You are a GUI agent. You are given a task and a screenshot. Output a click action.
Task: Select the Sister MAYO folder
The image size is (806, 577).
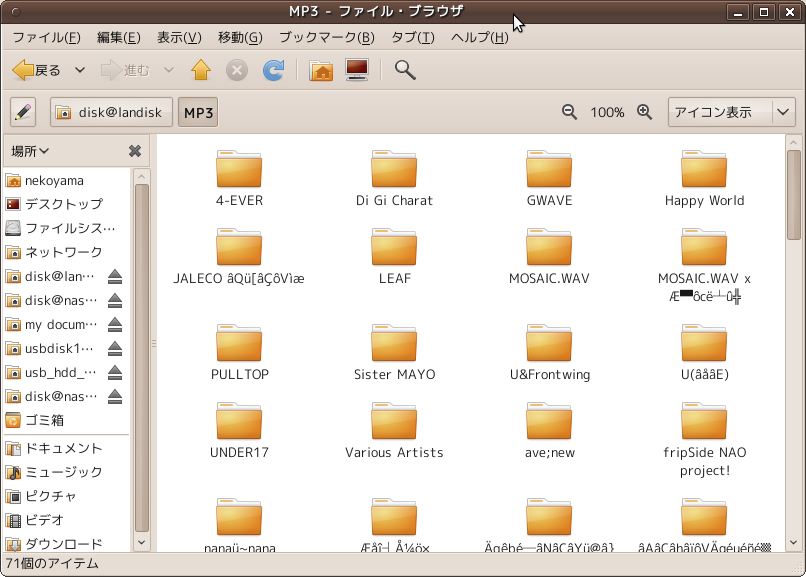click(x=394, y=343)
